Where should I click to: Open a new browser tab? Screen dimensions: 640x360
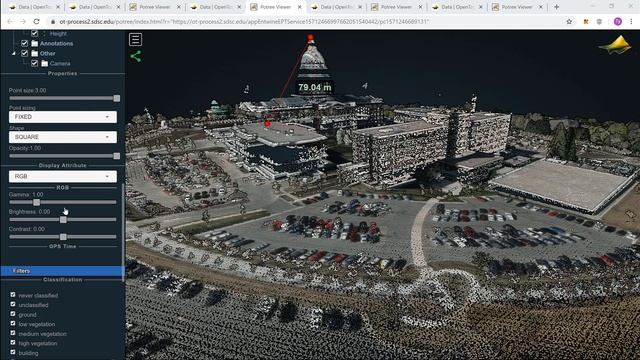tap(556, 7)
